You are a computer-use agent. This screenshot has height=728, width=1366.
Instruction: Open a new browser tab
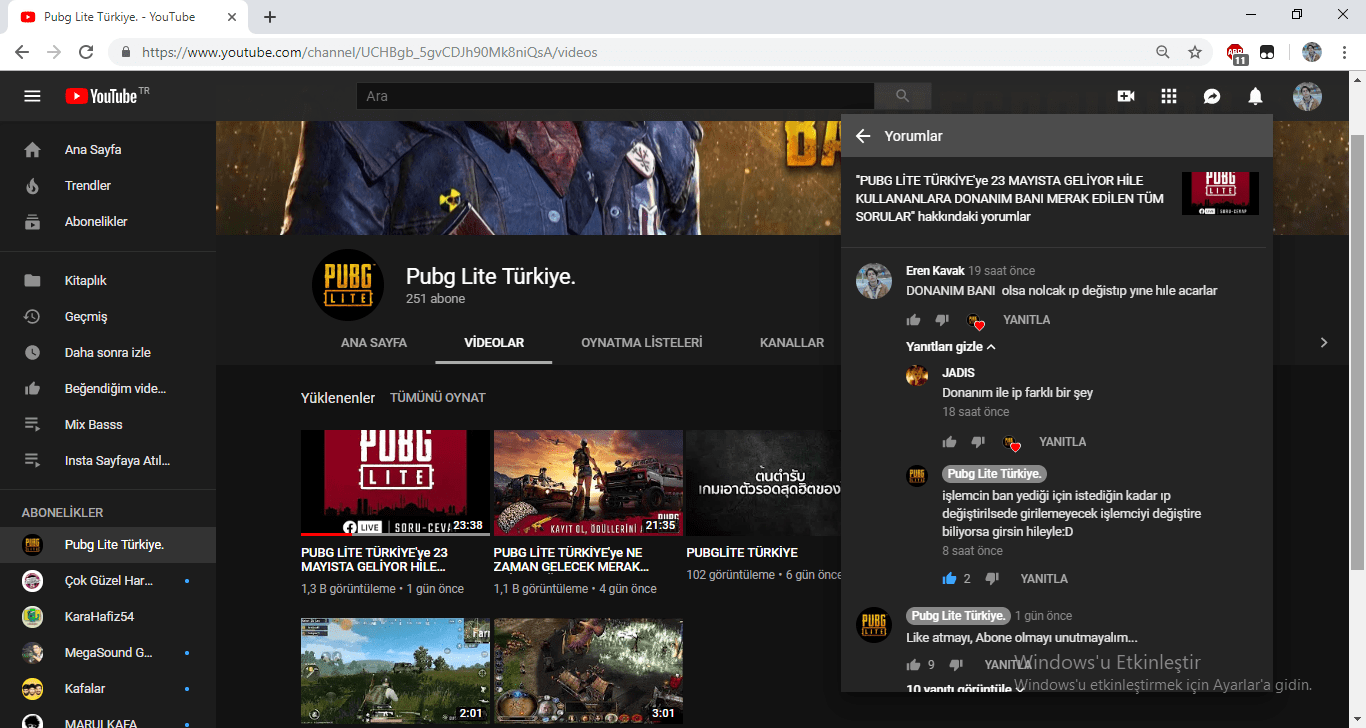tap(270, 17)
